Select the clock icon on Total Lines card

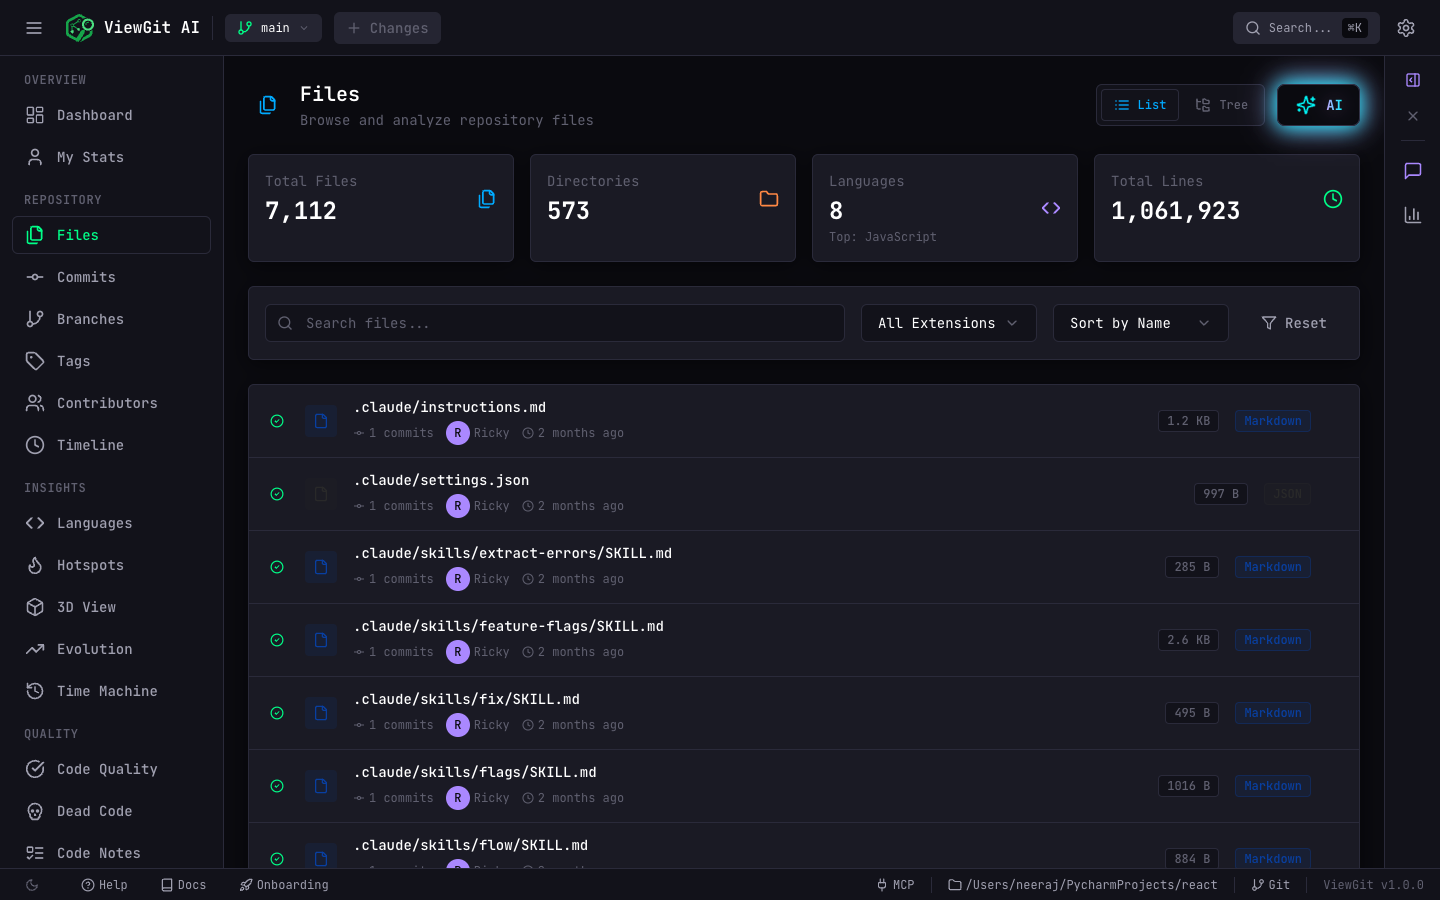tap(1333, 199)
